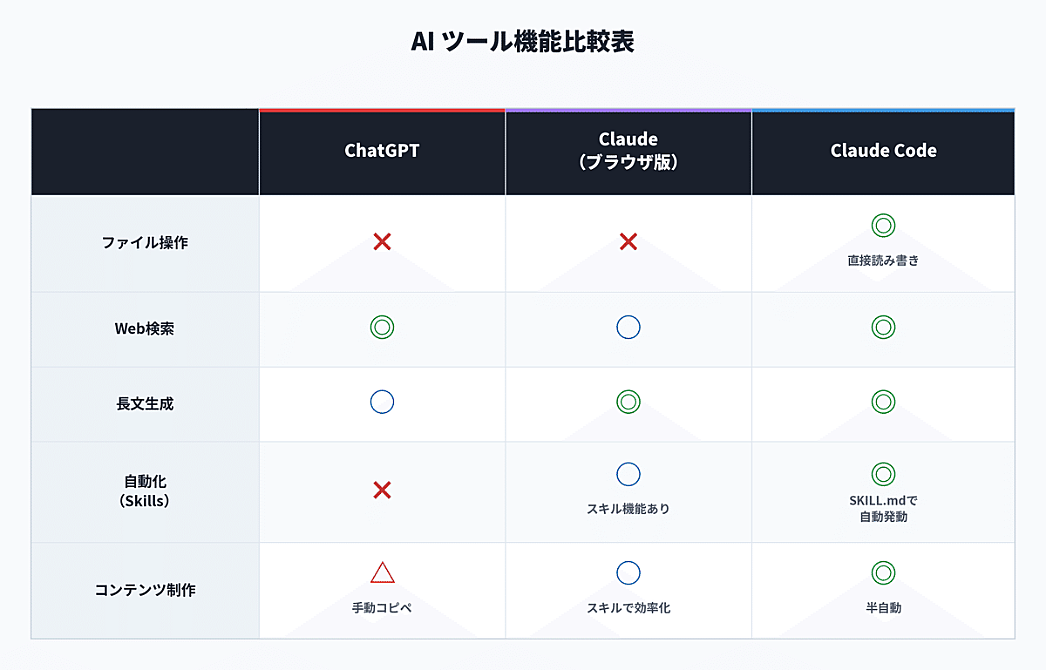This screenshot has width=1046, height=670.
Task: Click the double circle above 半自動
Action: 883,573
